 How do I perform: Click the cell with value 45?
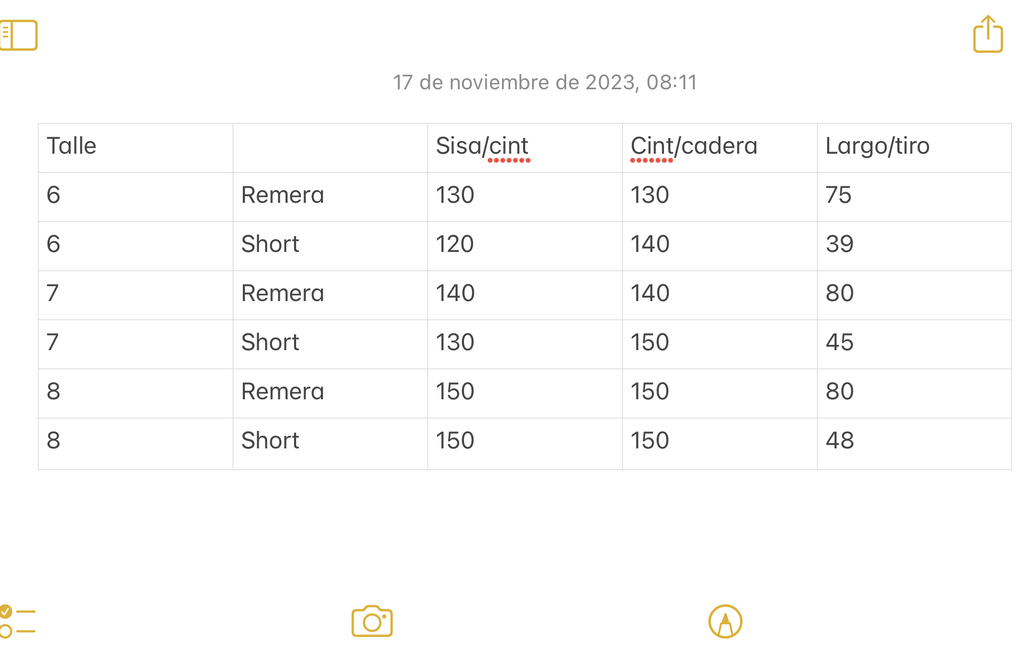[x=914, y=344]
